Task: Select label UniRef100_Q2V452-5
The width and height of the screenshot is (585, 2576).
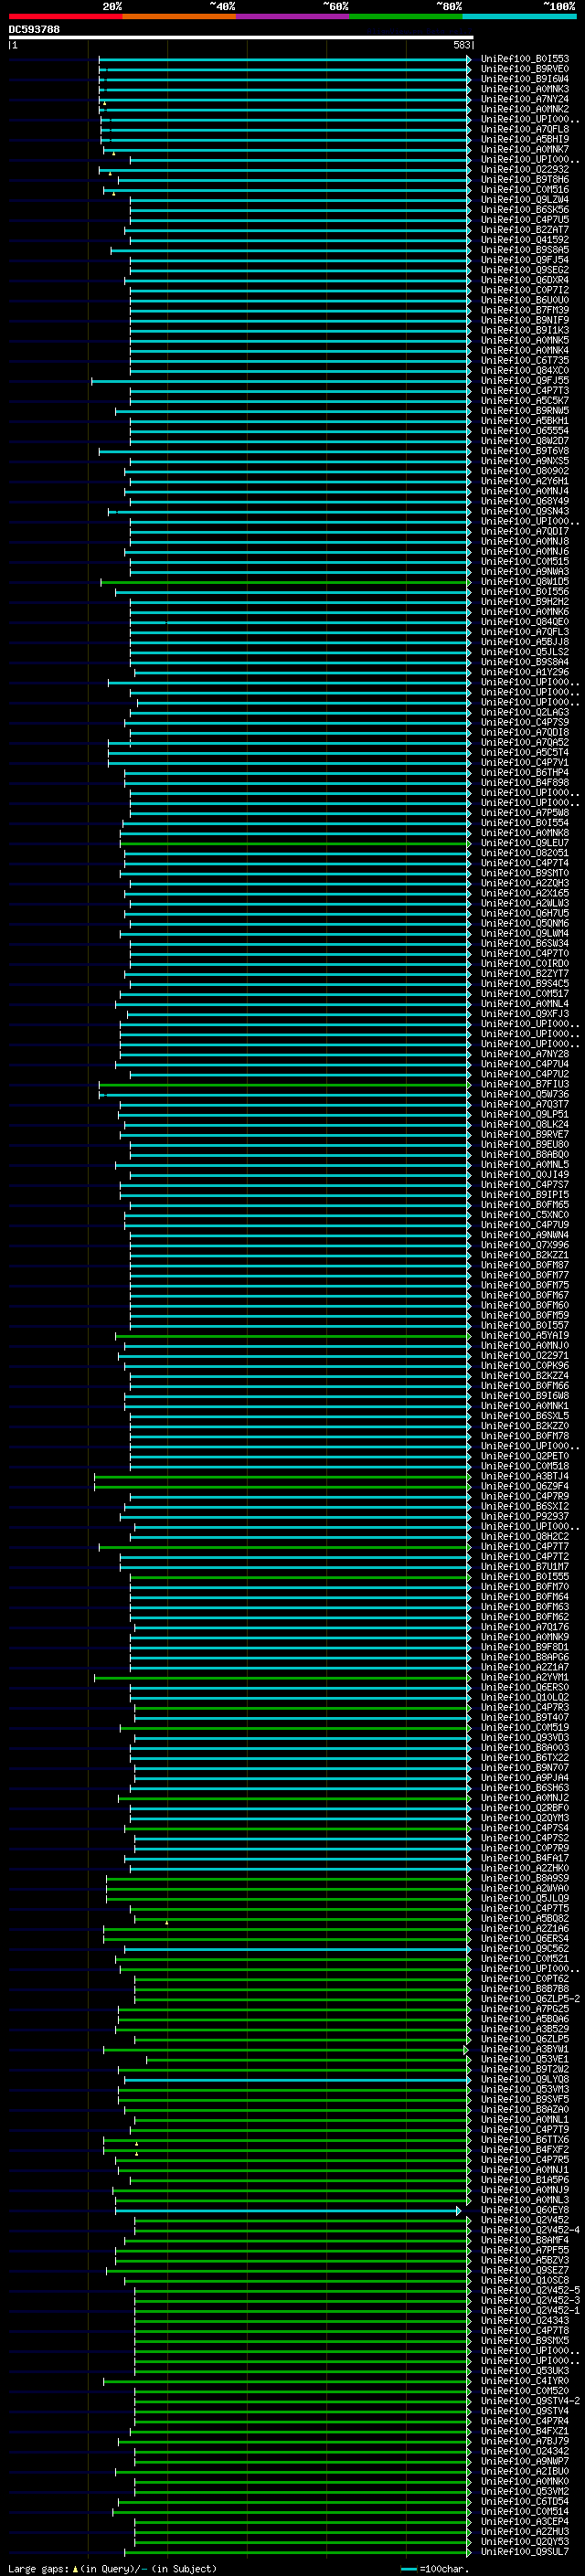Action: click(530, 2290)
